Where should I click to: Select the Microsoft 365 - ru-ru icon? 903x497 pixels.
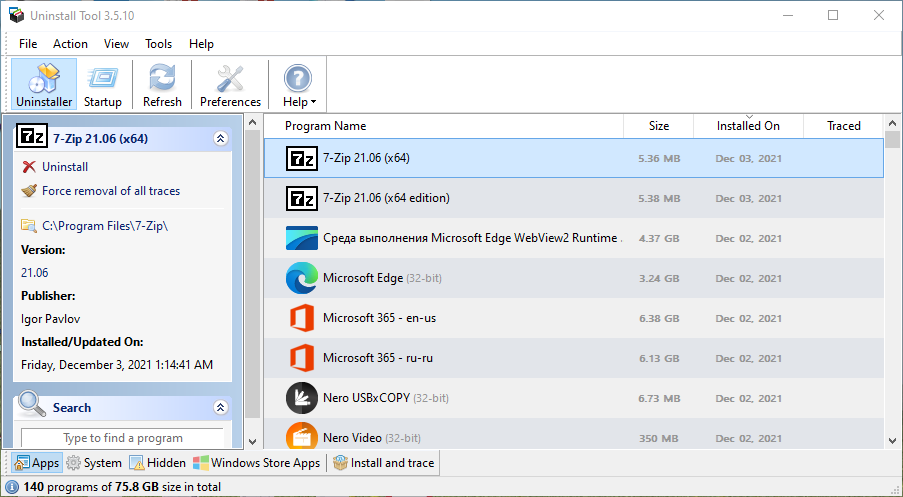[x=302, y=358]
